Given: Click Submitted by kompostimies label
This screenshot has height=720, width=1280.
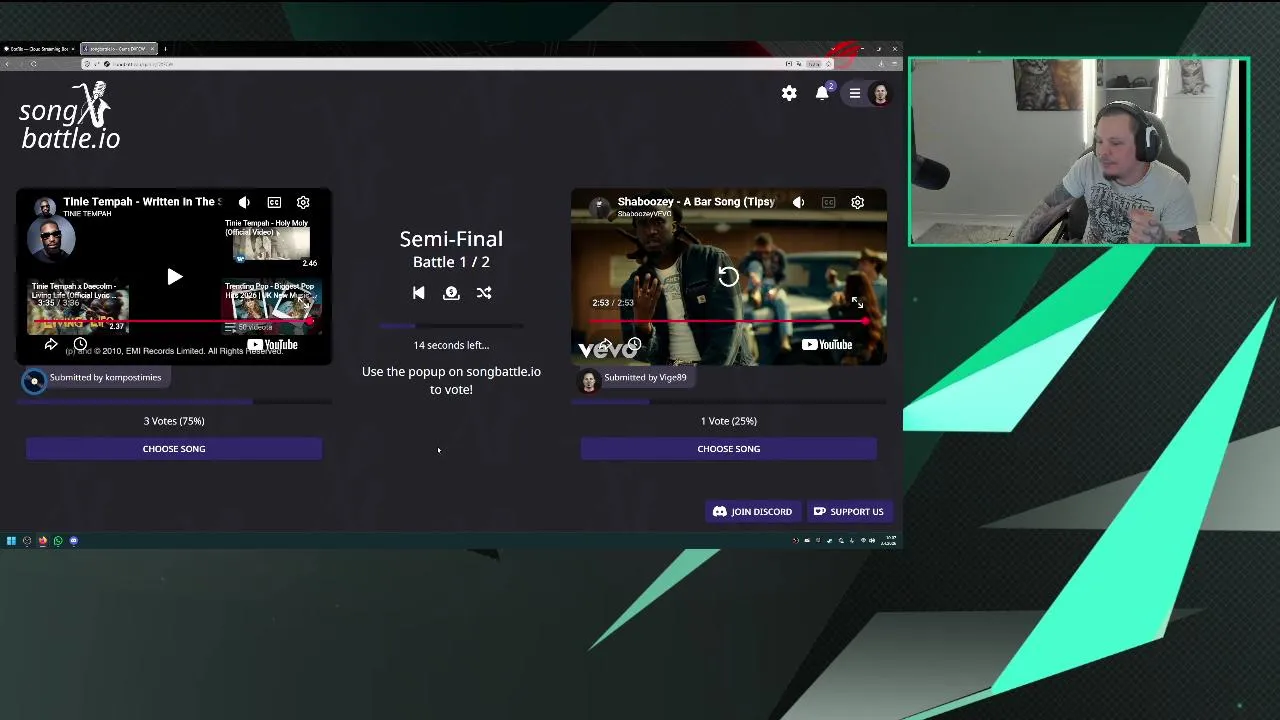Looking at the screenshot, I should tap(105, 377).
